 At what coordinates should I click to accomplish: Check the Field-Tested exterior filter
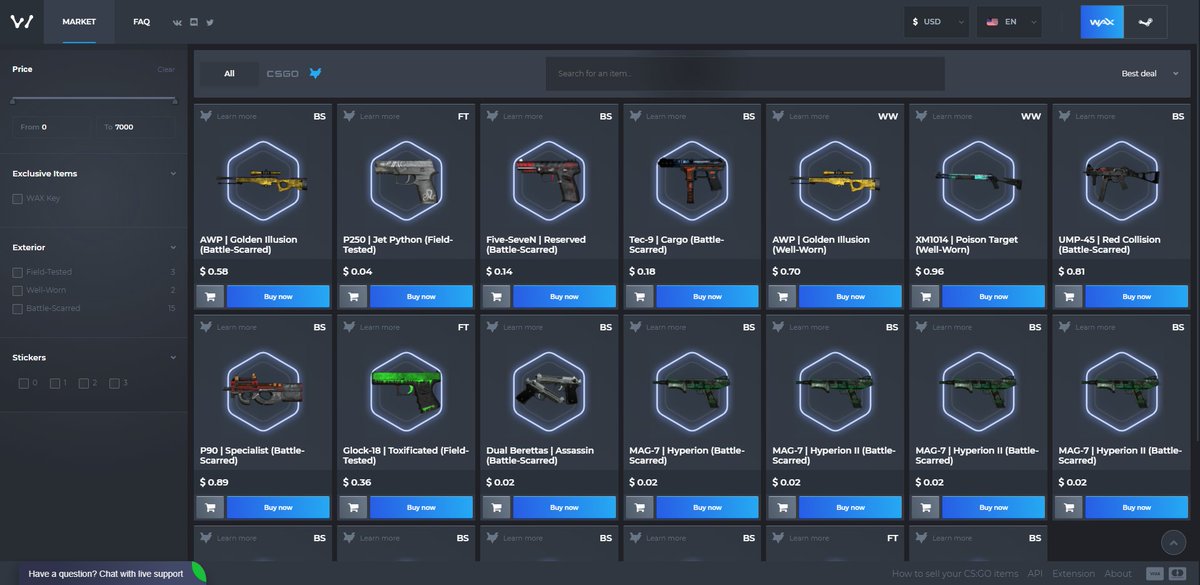[17, 272]
